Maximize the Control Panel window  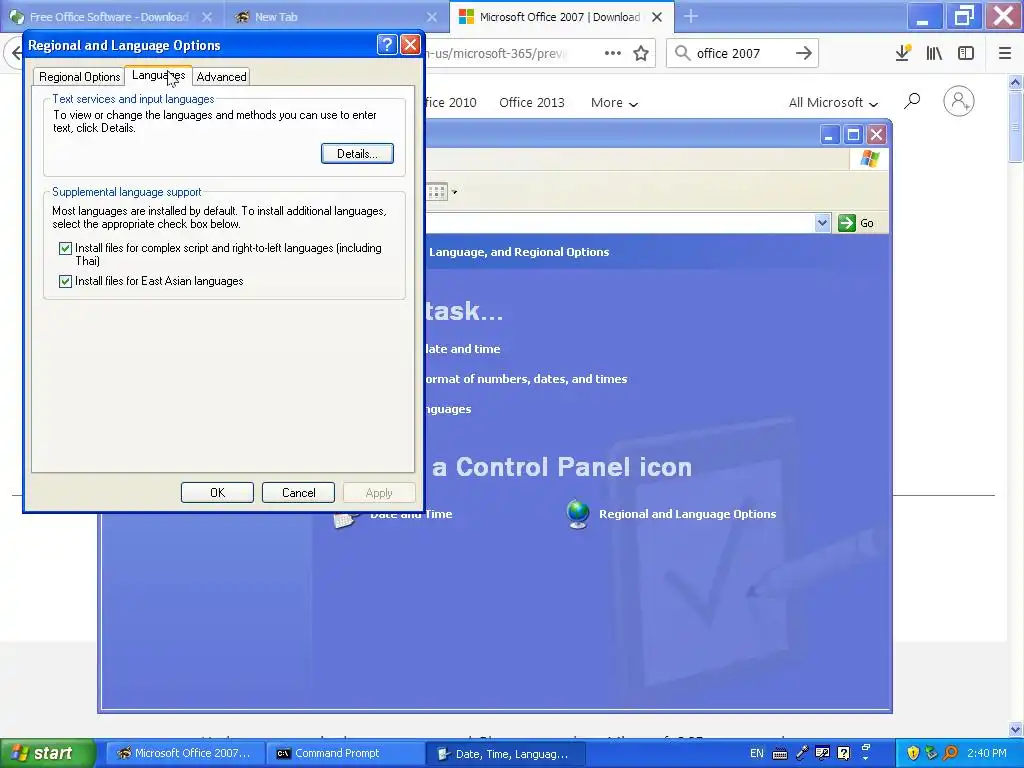853,135
